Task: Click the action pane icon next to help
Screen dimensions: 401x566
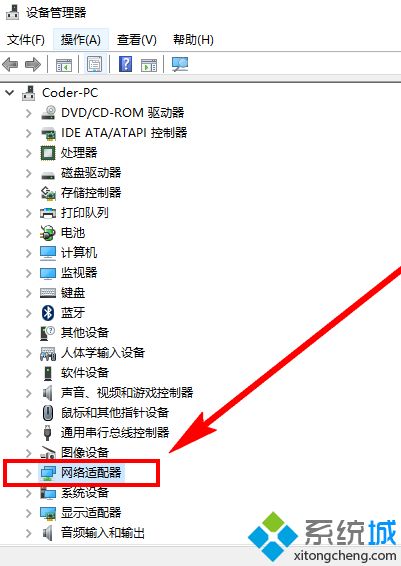Action: point(149,65)
